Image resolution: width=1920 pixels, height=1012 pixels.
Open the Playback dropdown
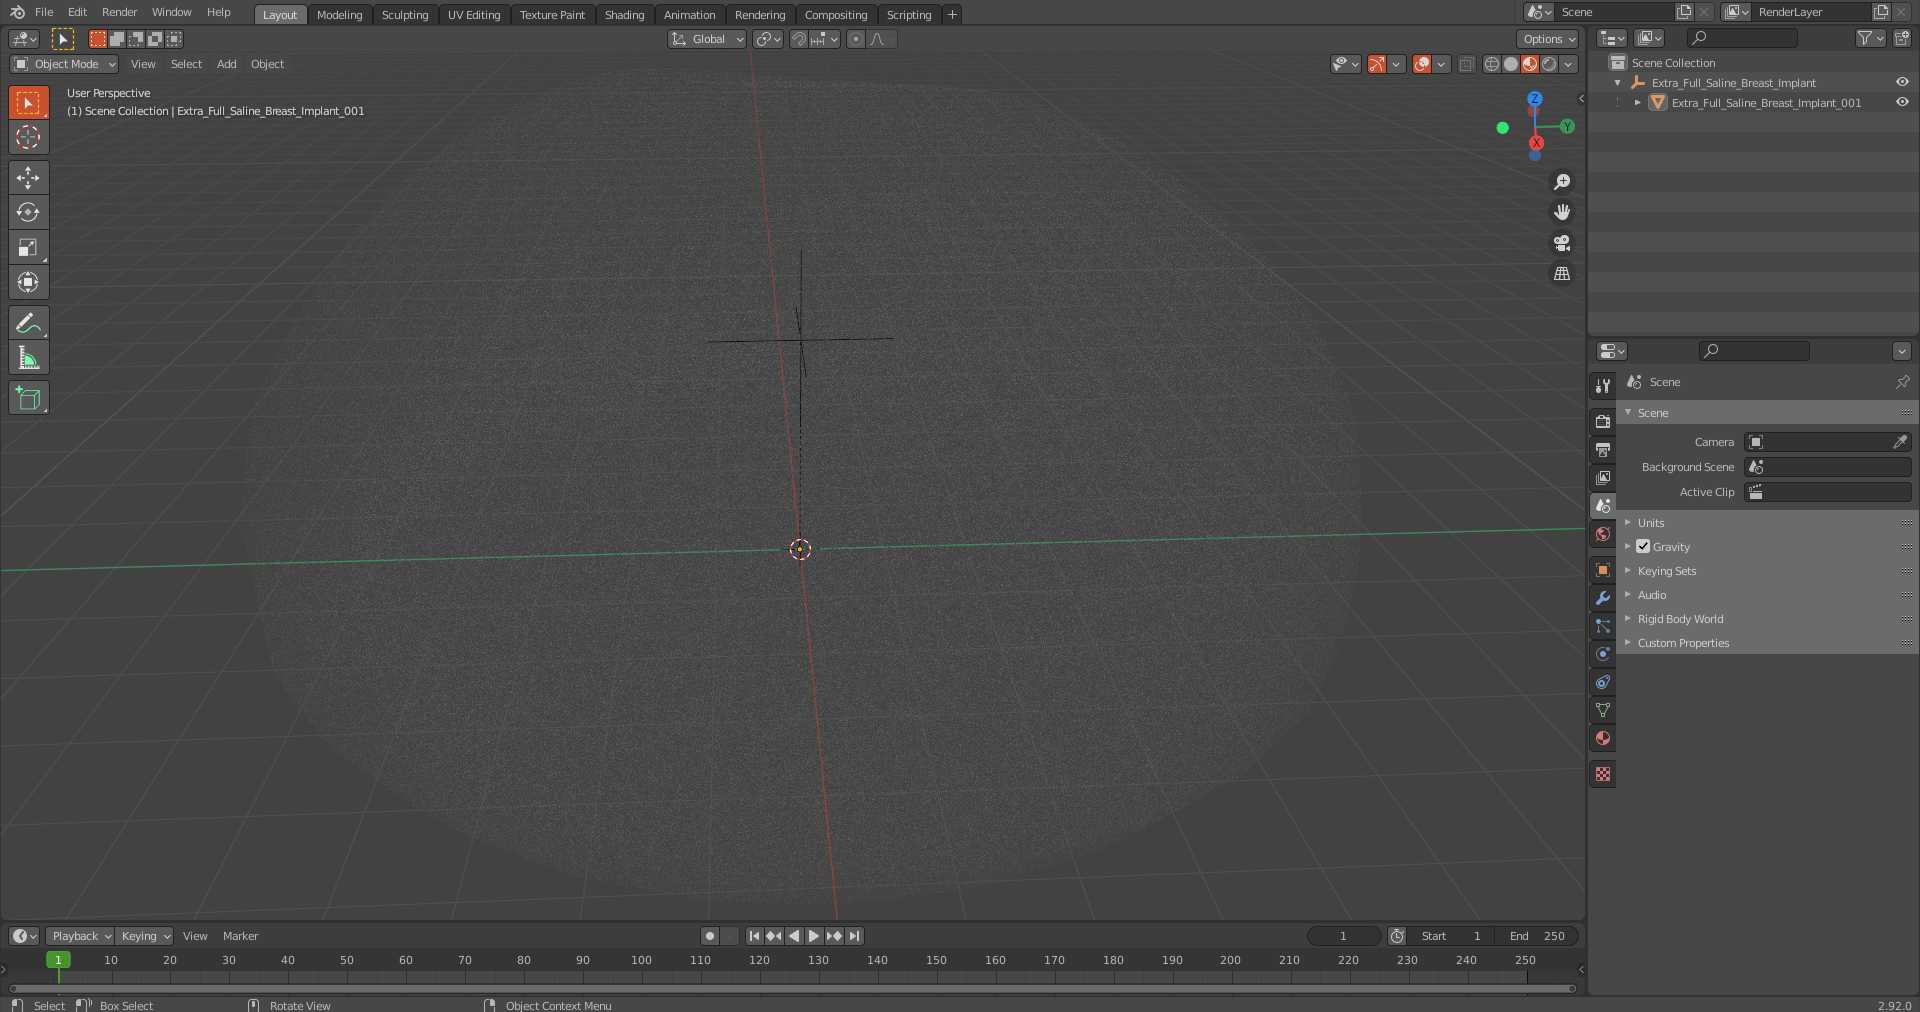click(80, 936)
